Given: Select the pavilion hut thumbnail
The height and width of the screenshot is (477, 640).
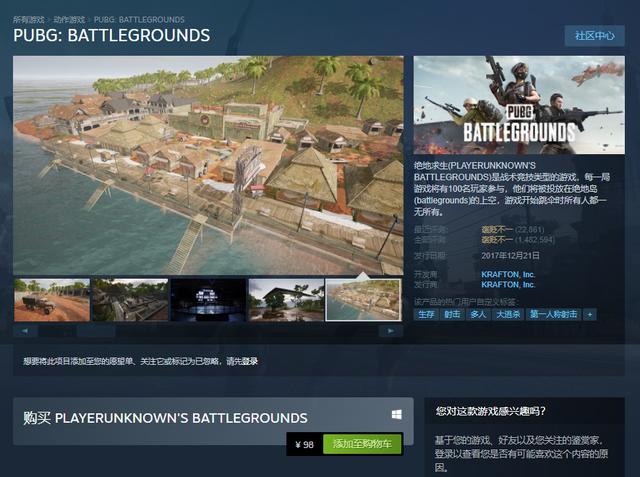Looking at the screenshot, I should pos(286,300).
